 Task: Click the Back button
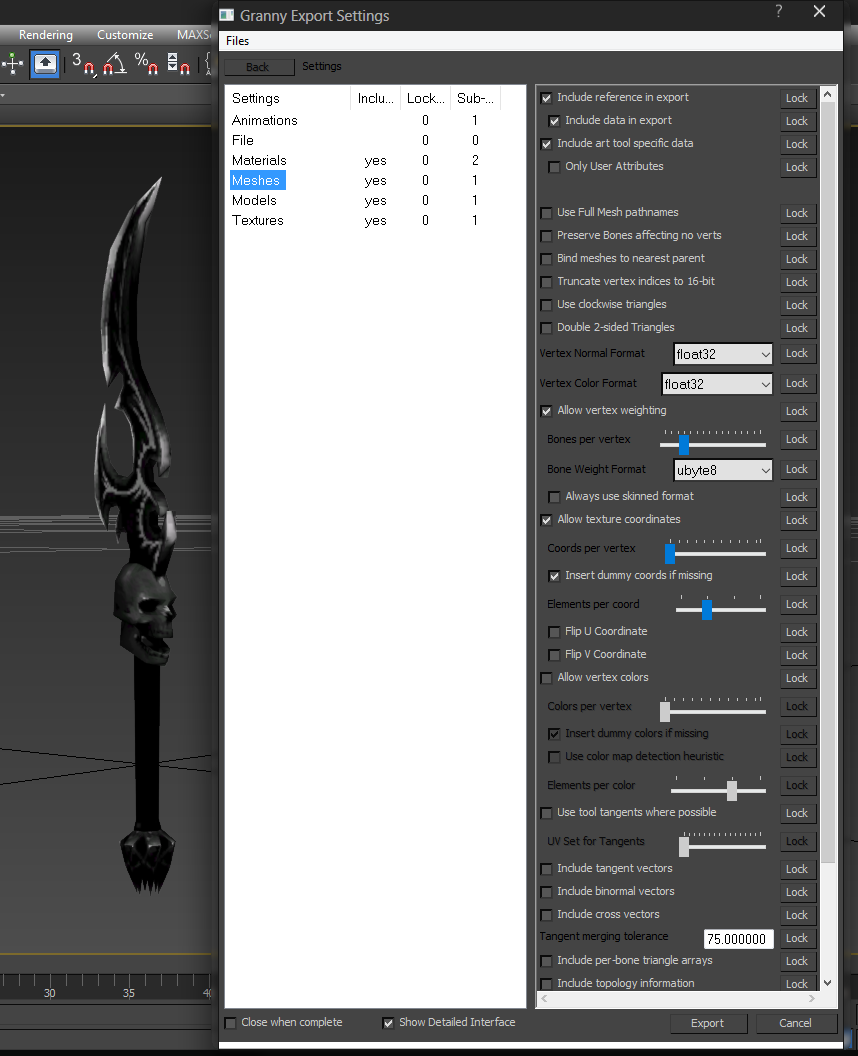pyautogui.click(x=259, y=67)
